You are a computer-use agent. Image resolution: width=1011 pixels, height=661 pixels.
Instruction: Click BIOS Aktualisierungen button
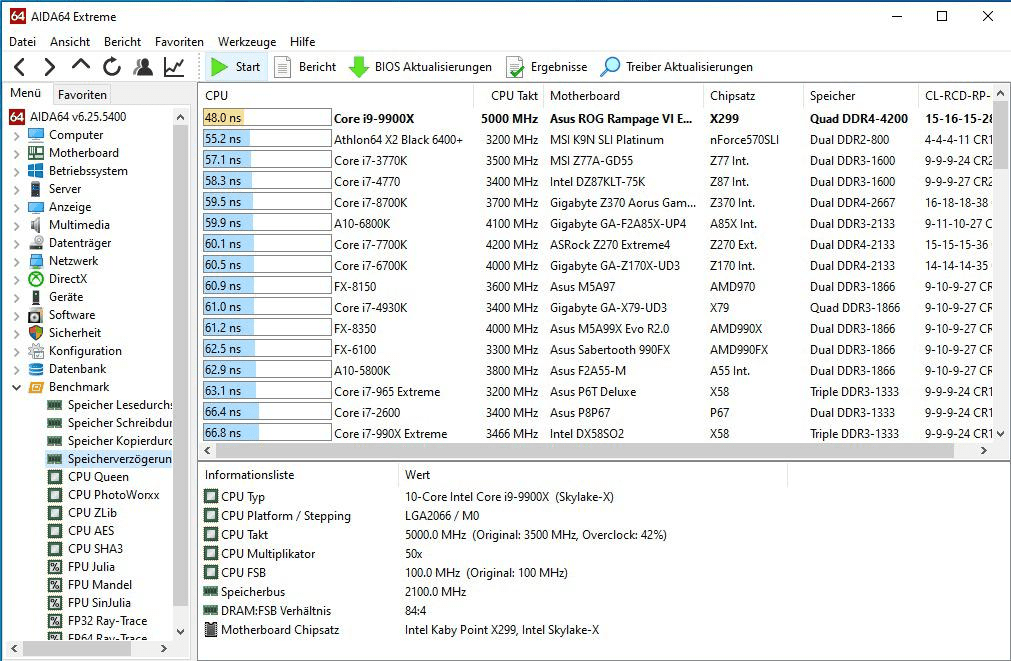coord(420,67)
